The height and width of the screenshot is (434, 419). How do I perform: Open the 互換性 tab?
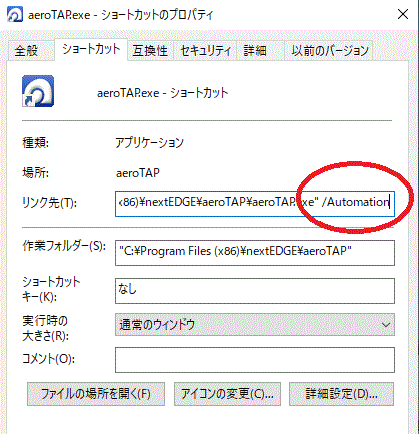point(150,51)
